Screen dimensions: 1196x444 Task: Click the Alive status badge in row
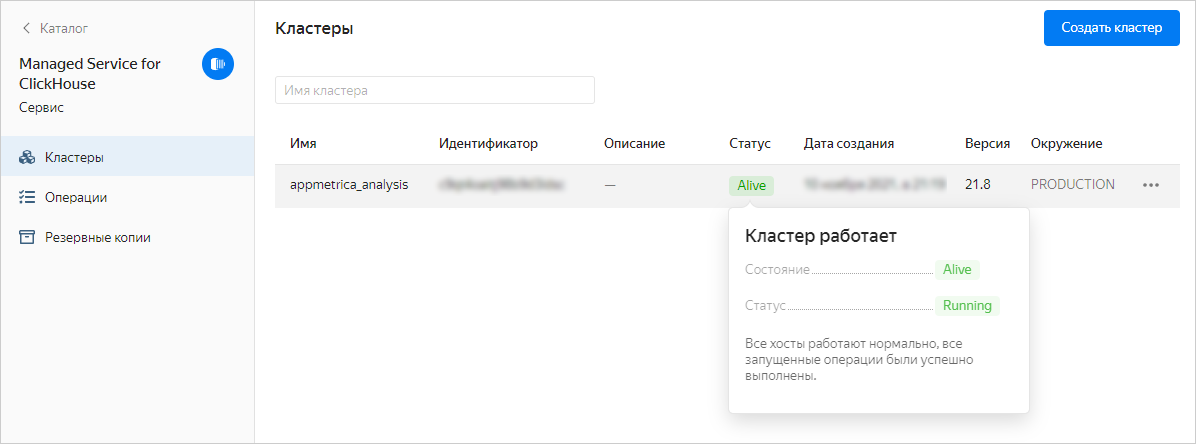click(751, 185)
